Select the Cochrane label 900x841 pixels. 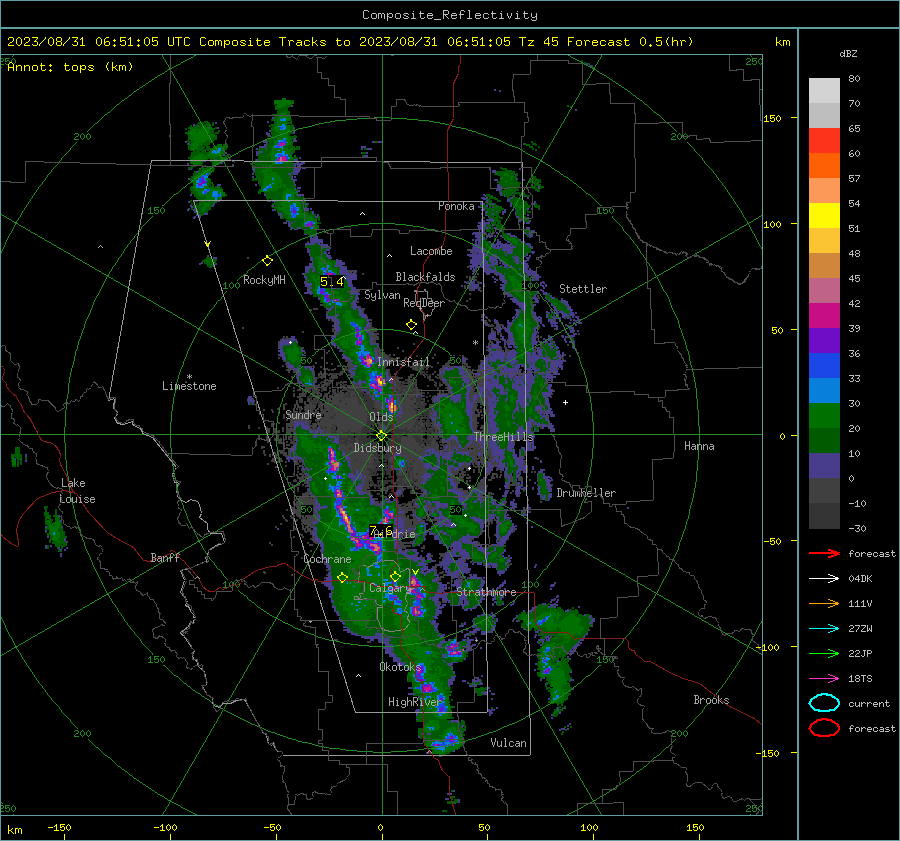pos(327,559)
